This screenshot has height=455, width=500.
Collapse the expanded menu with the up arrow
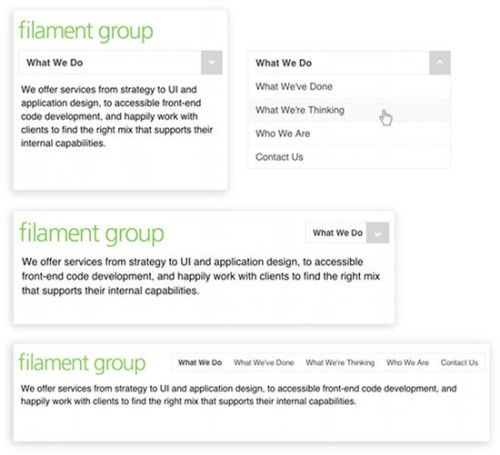point(440,63)
